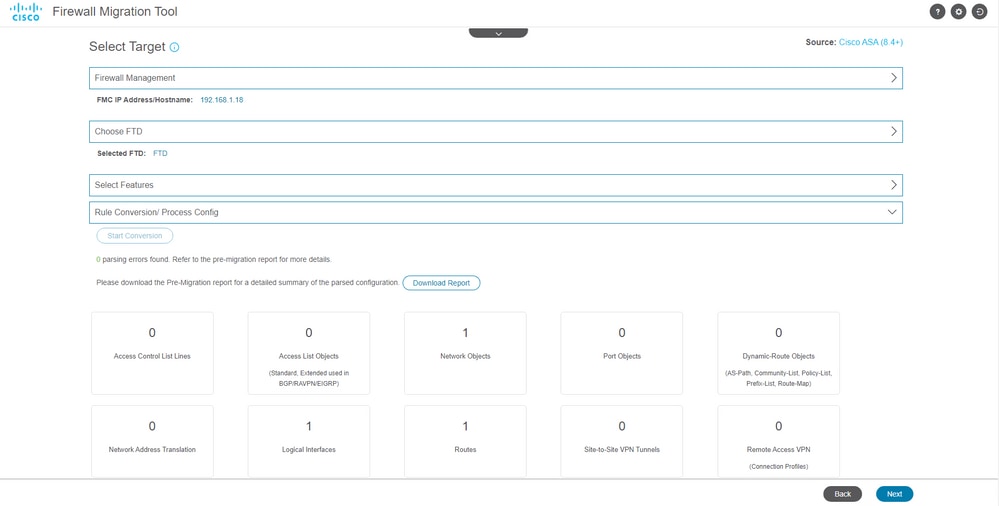This screenshot has height=506, width=999.
Task: Select the Network Address Translation card
Action: click(152, 441)
